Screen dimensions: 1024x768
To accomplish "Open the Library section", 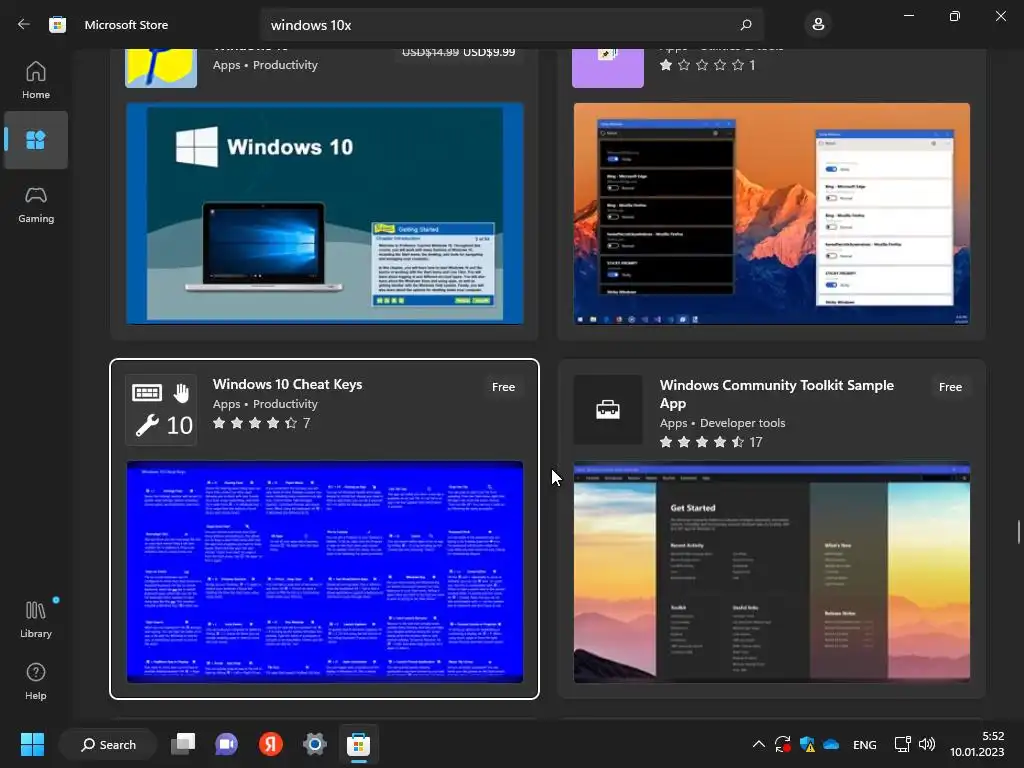I will tap(36, 619).
